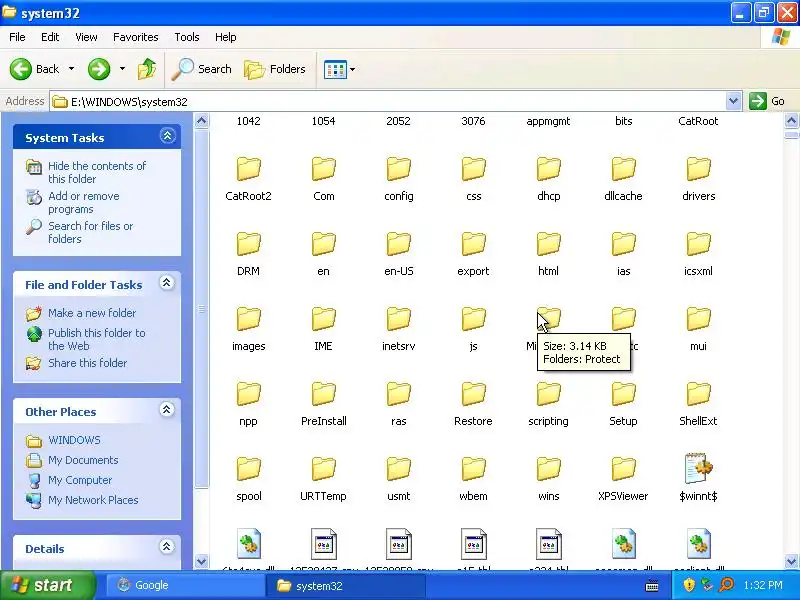Open the Favorites menu
800x600 pixels.
pos(136,37)
